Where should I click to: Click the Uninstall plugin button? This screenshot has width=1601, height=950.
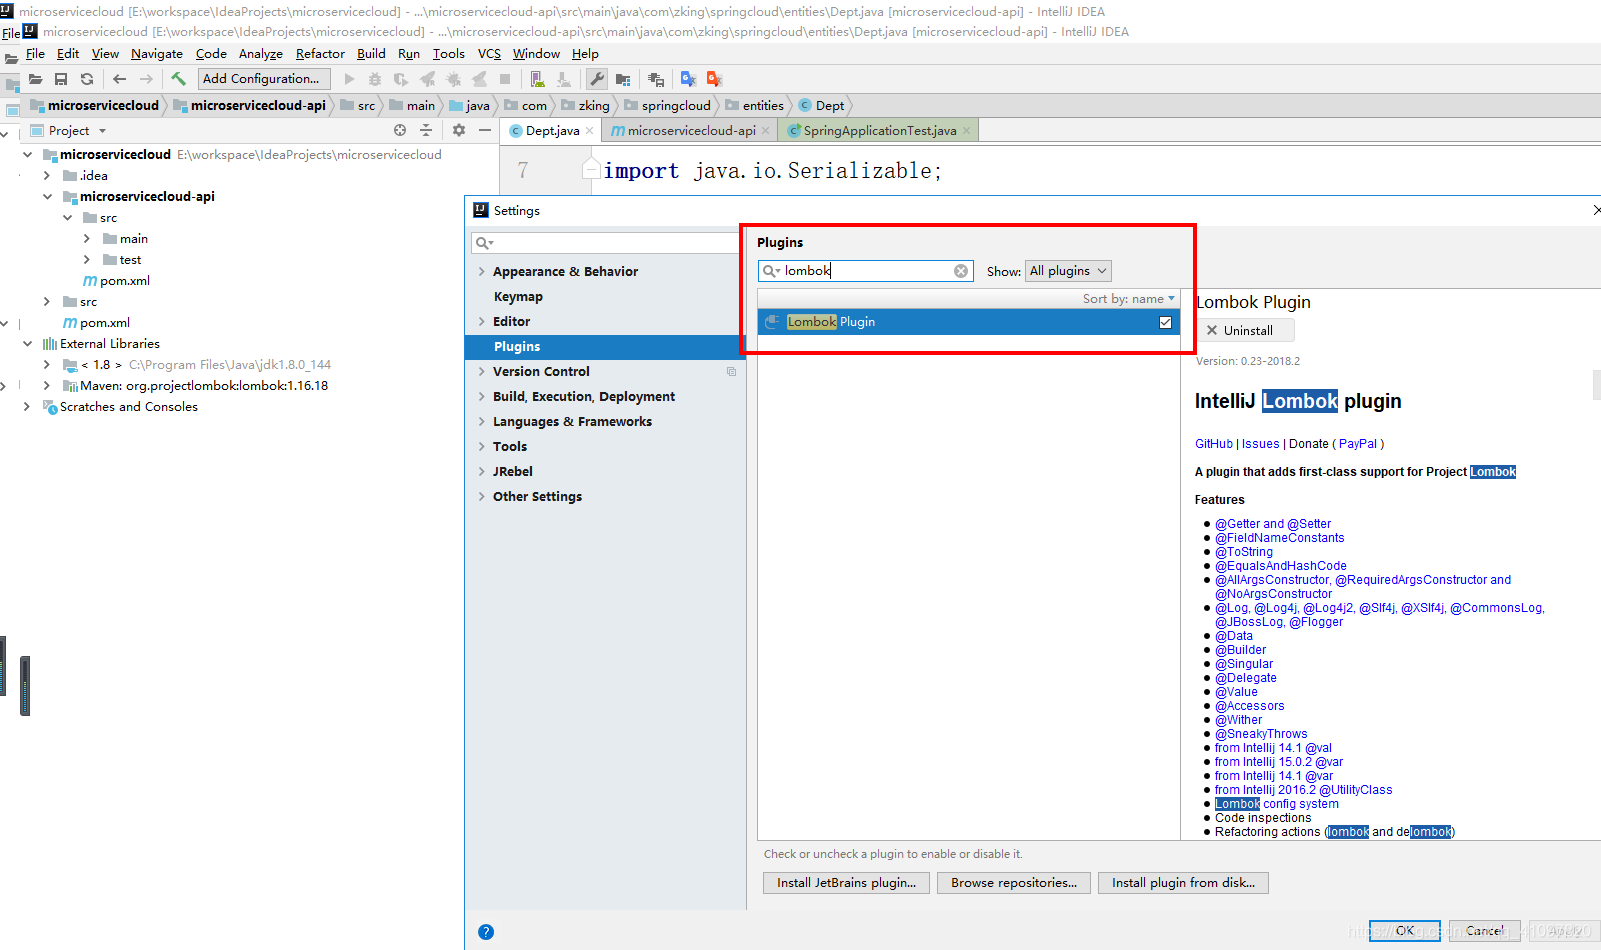click(x=1246, y=330)
